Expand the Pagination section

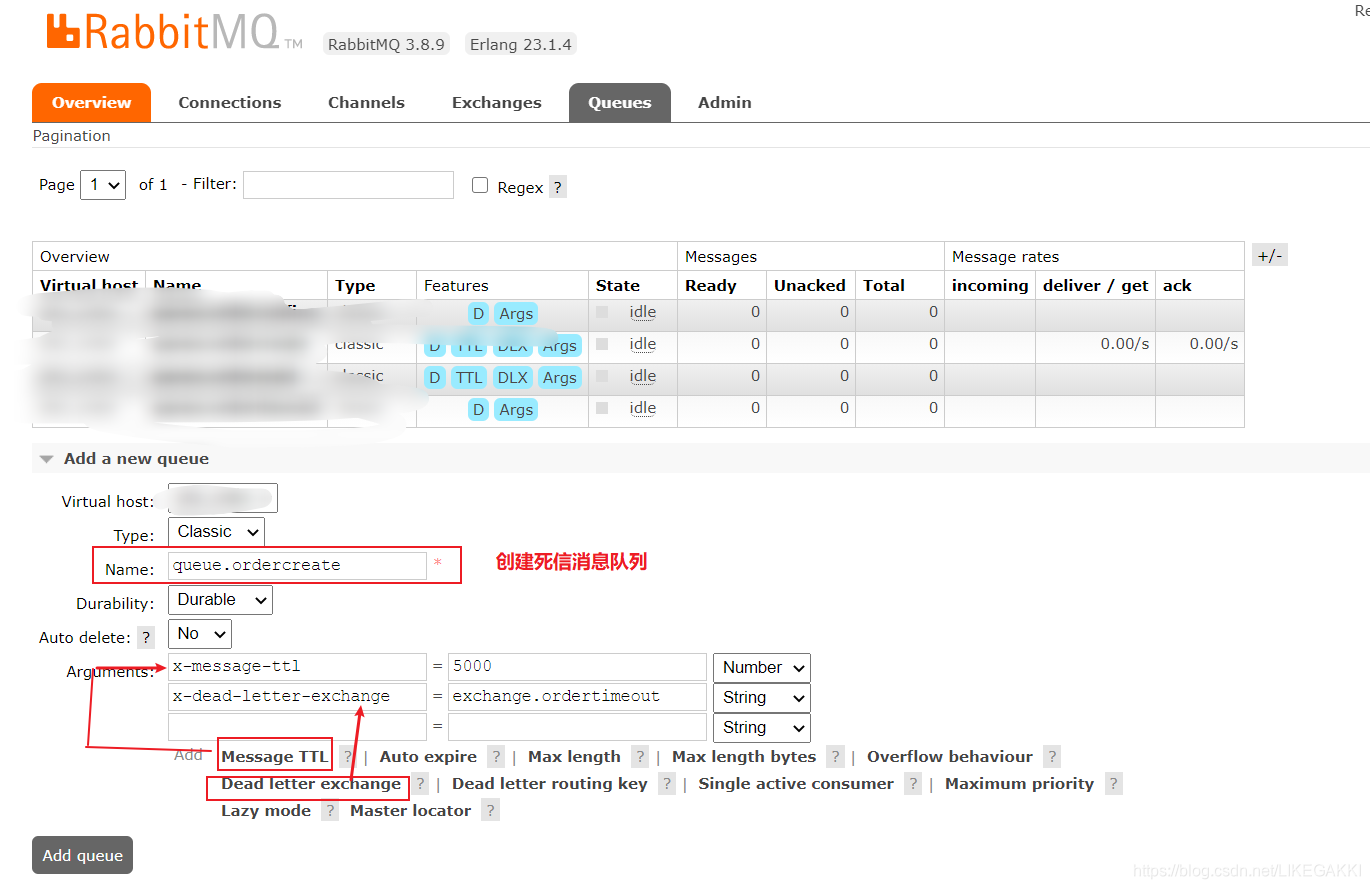pyautogui.click(x=72, y=136)
